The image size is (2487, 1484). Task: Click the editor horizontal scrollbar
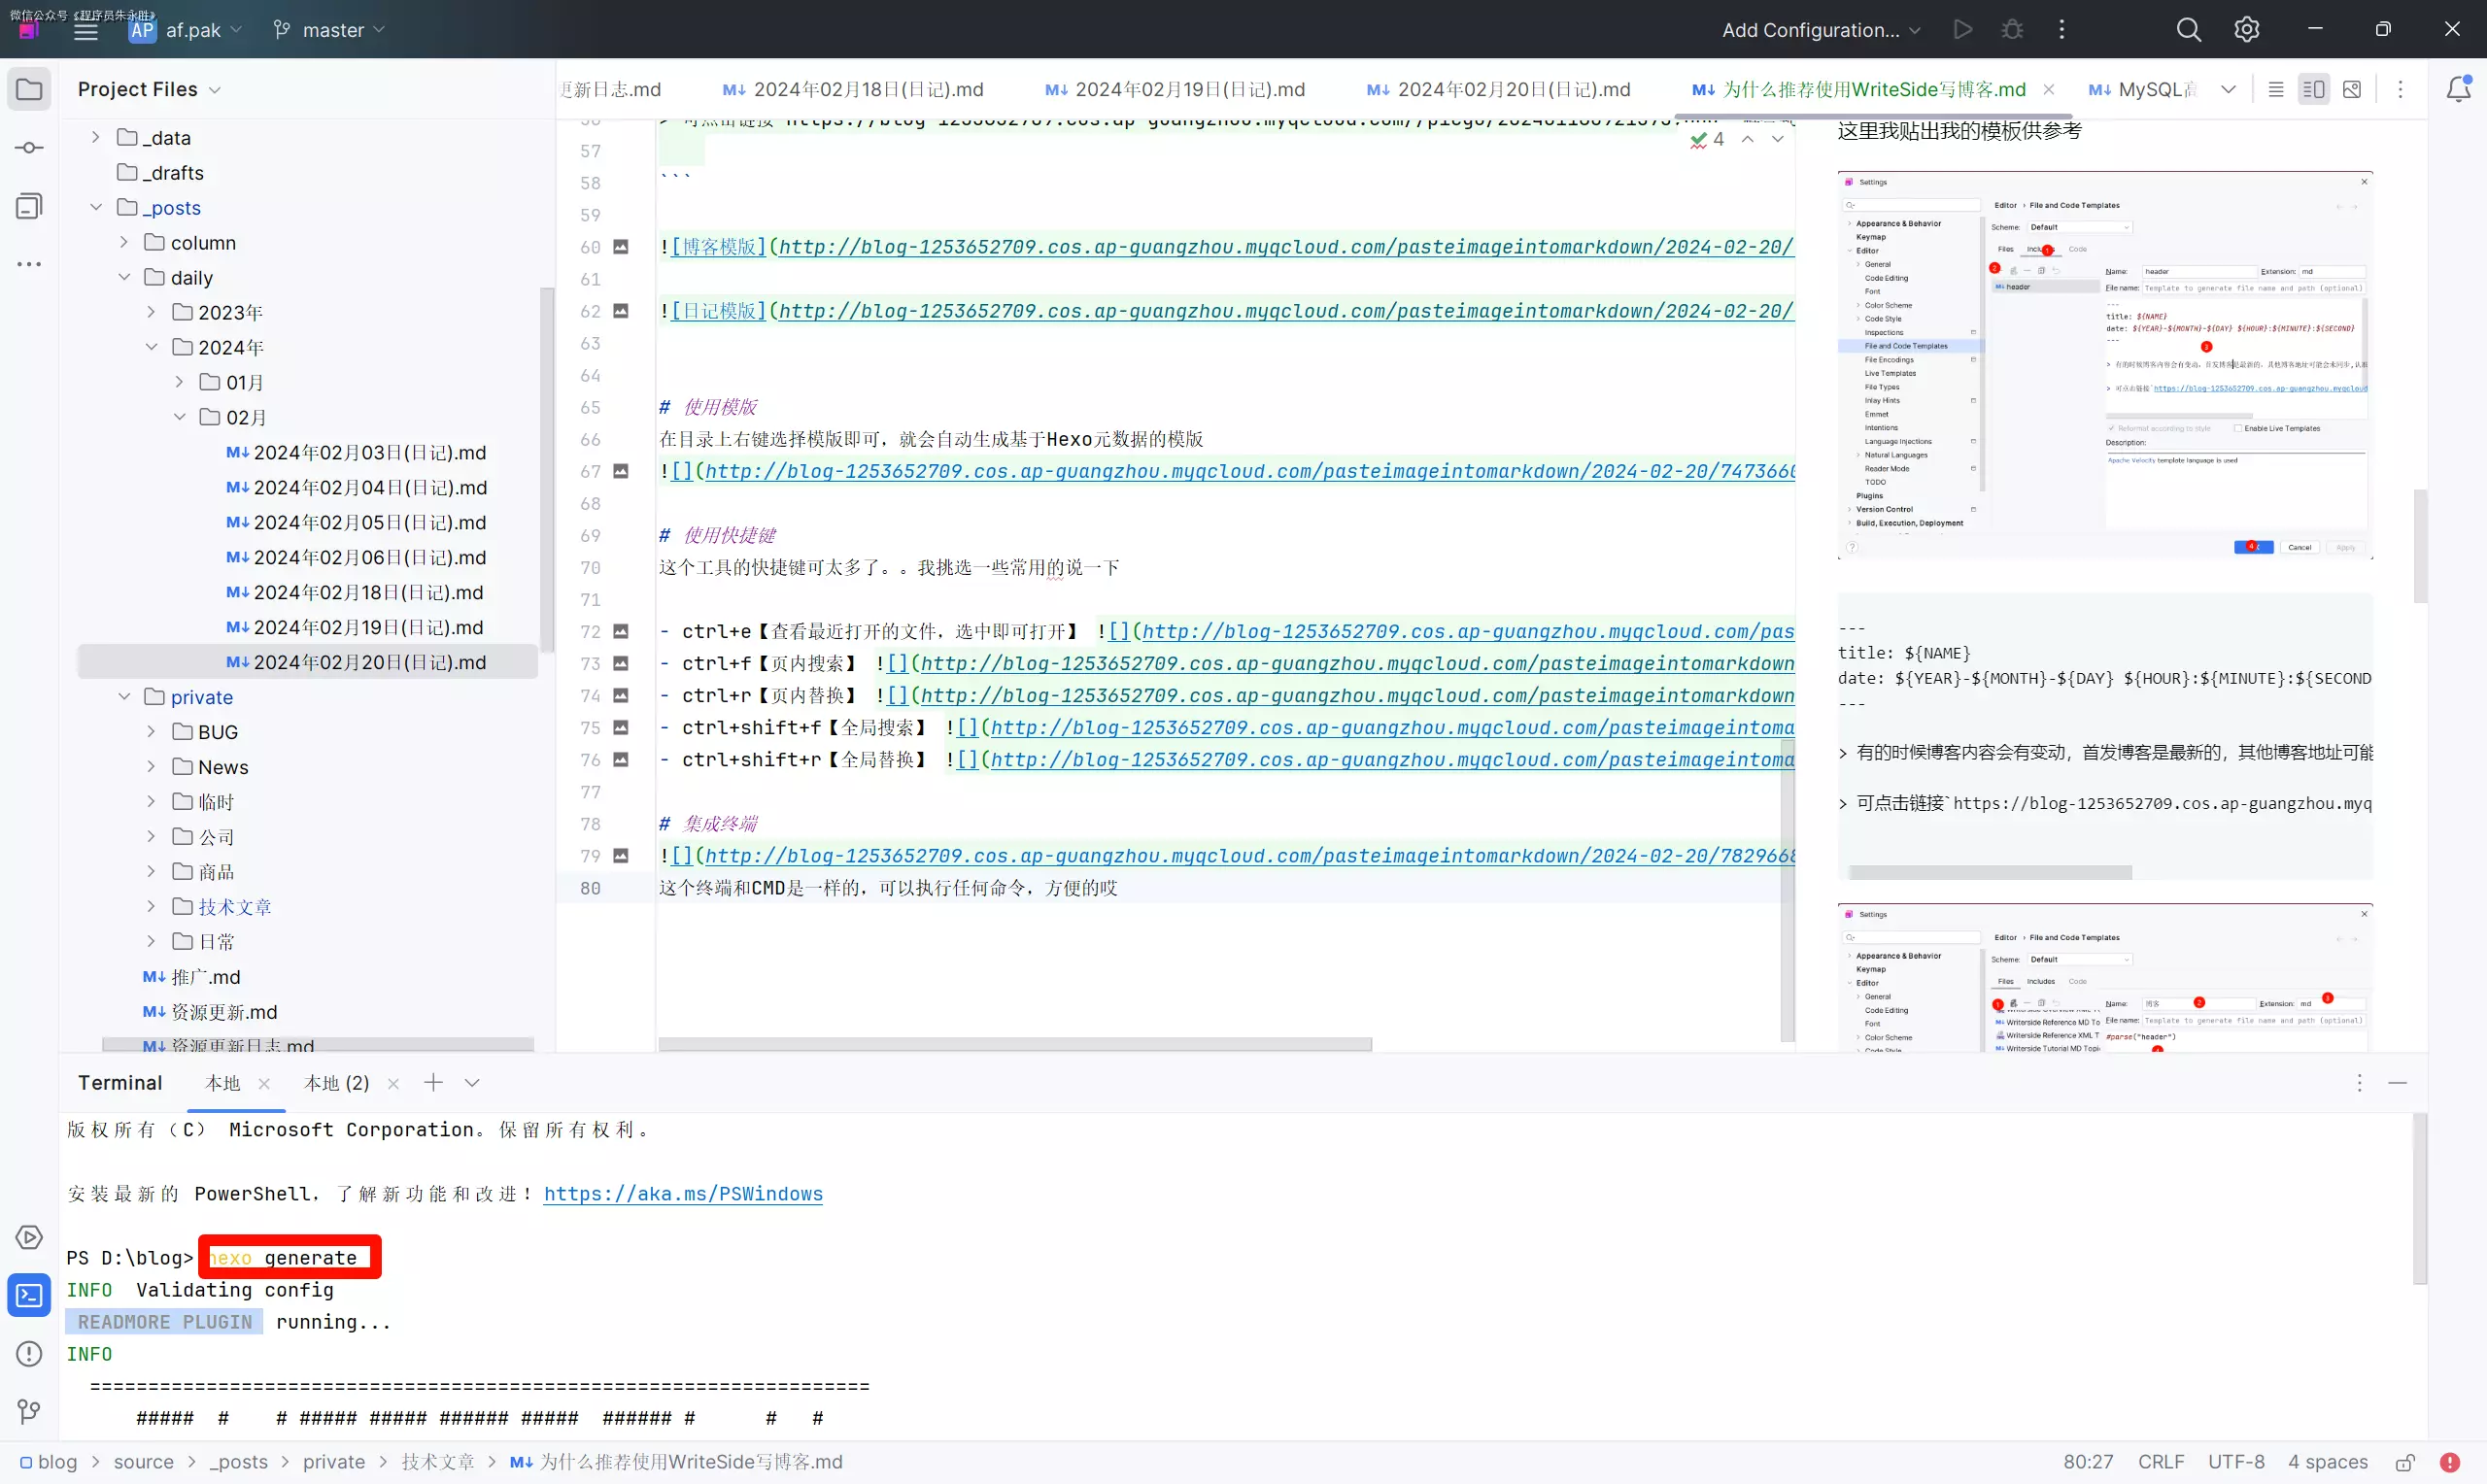pos(1014,1044)
